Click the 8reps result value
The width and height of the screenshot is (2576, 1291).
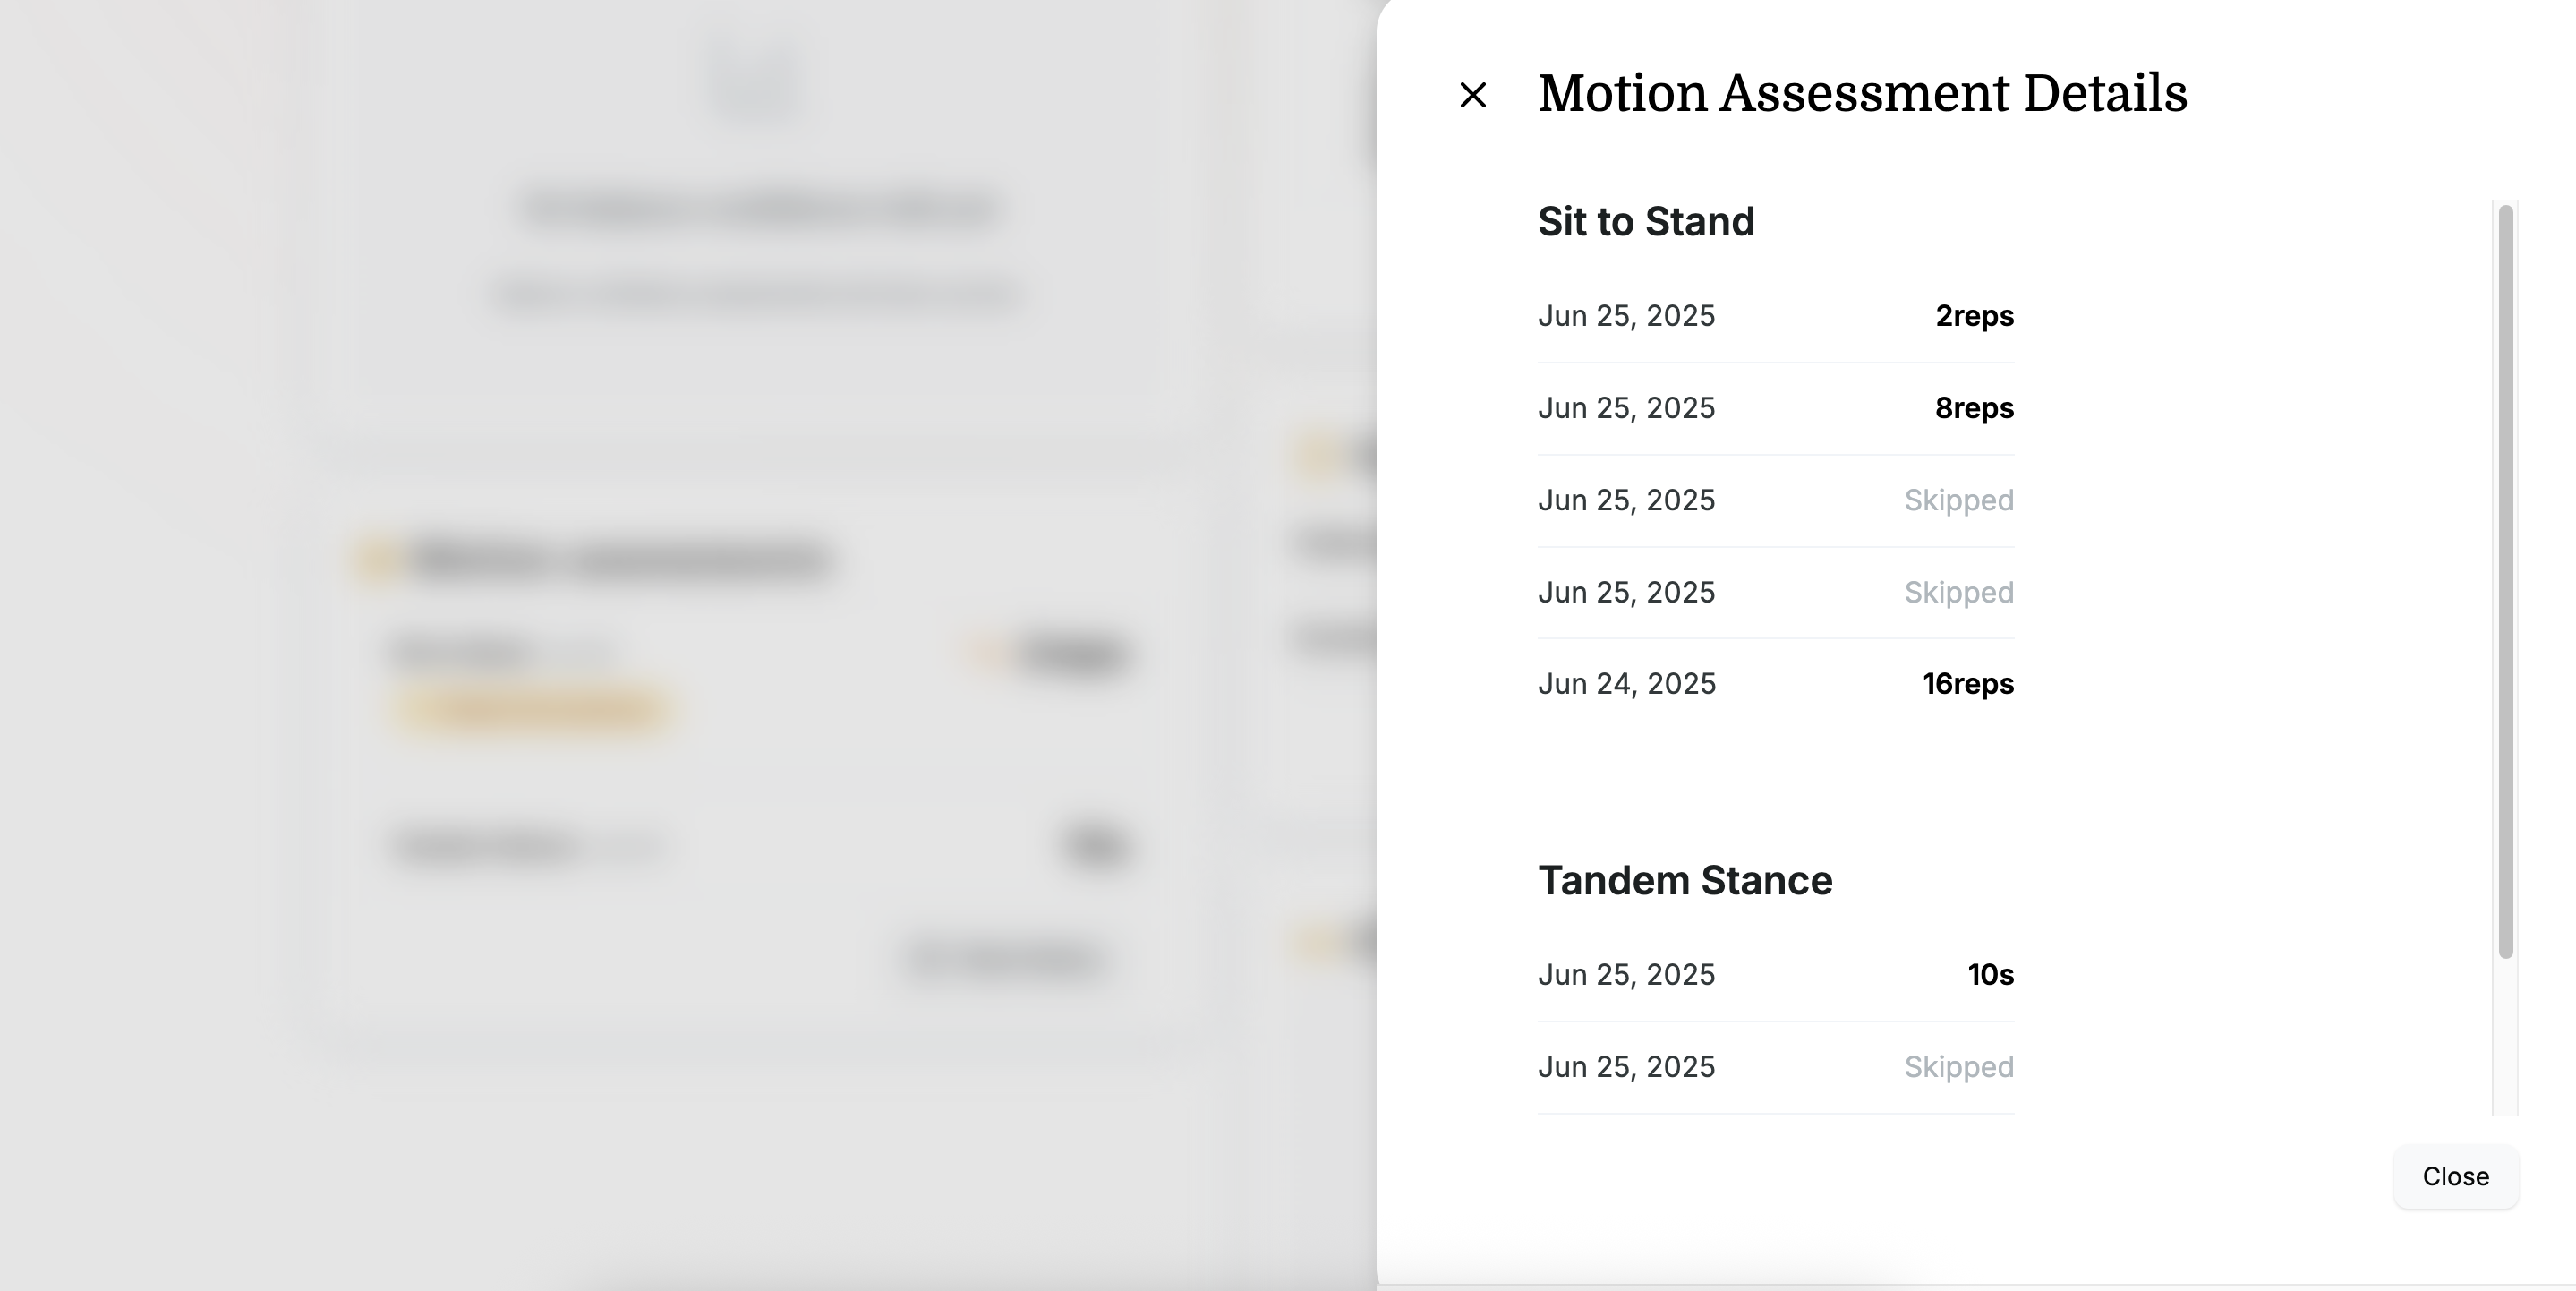coord(1974,408)
